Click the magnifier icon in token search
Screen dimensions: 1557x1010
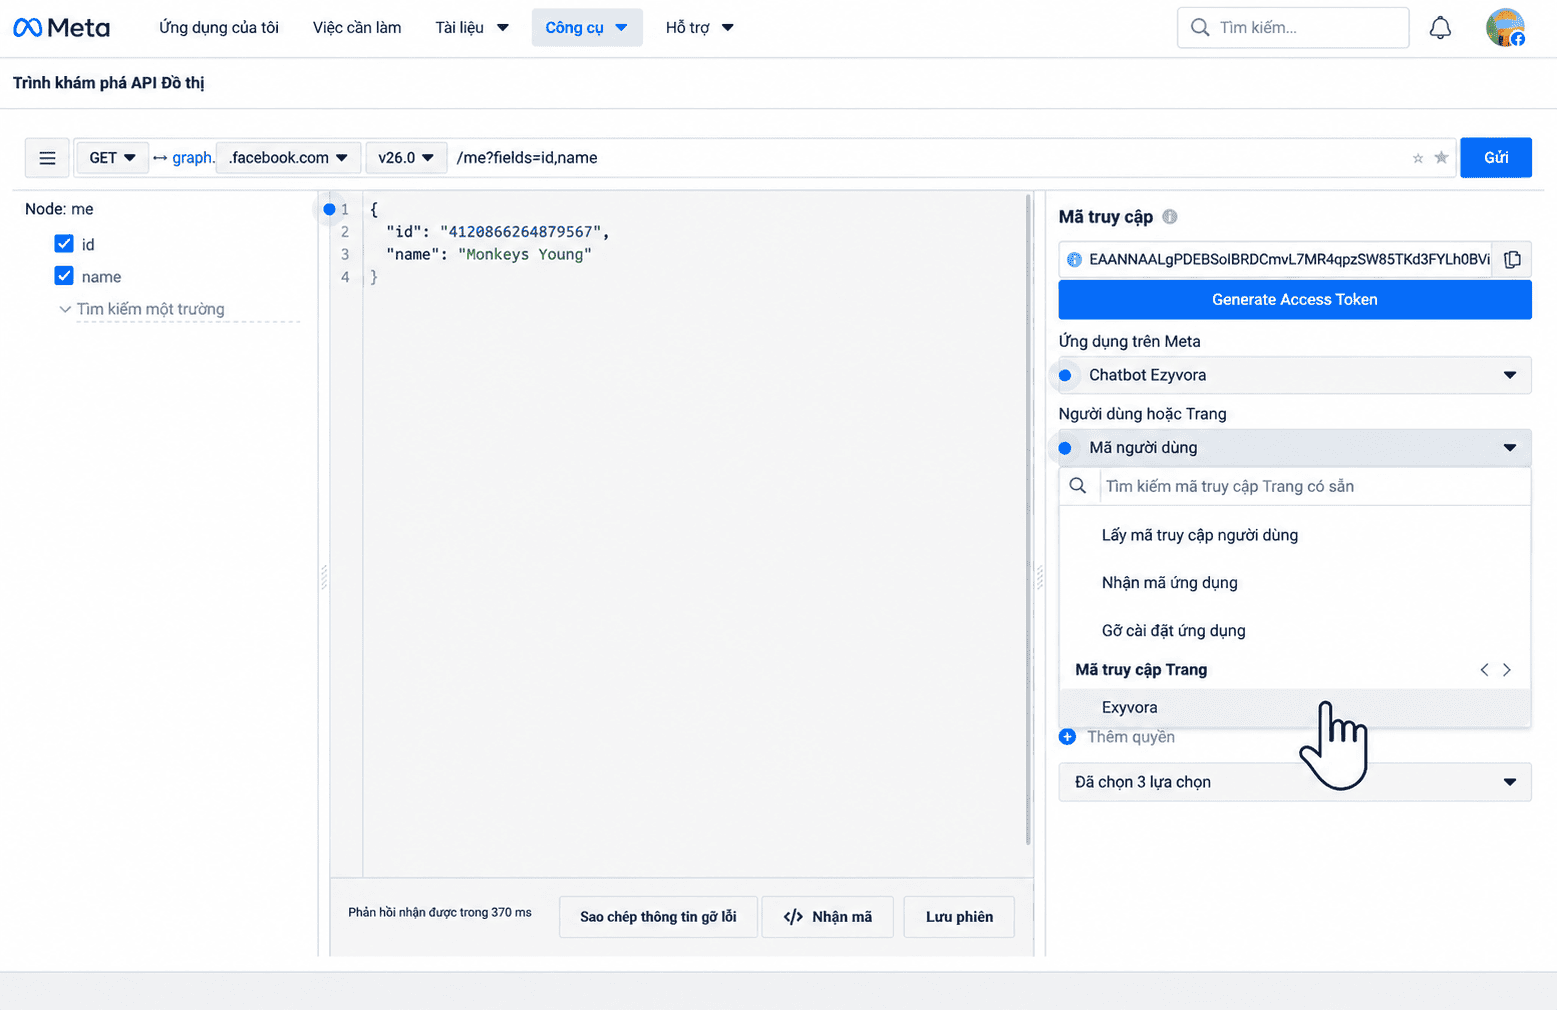point(1078,486)
